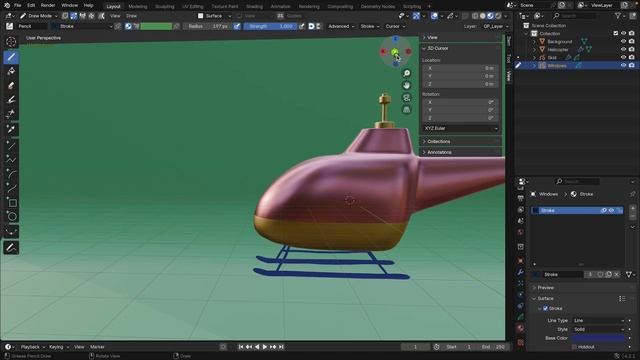Click the outliner search field
Screen dimensions: 640x360
[575, 16]
